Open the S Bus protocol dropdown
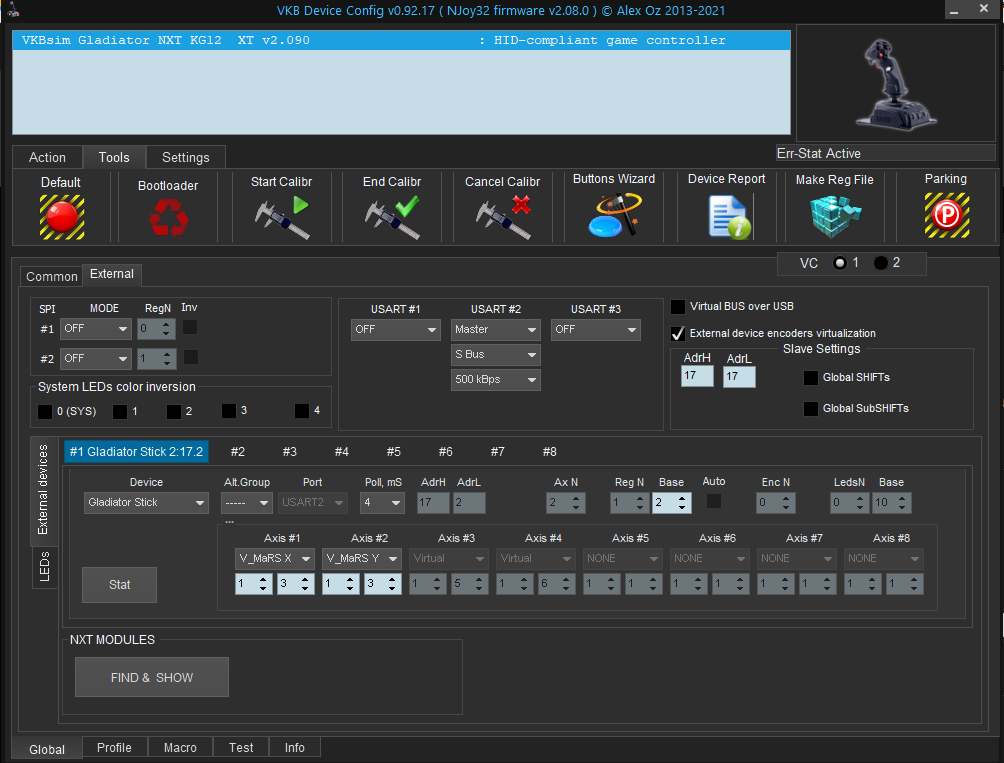The image size is (1004, 763). (496, 355)
